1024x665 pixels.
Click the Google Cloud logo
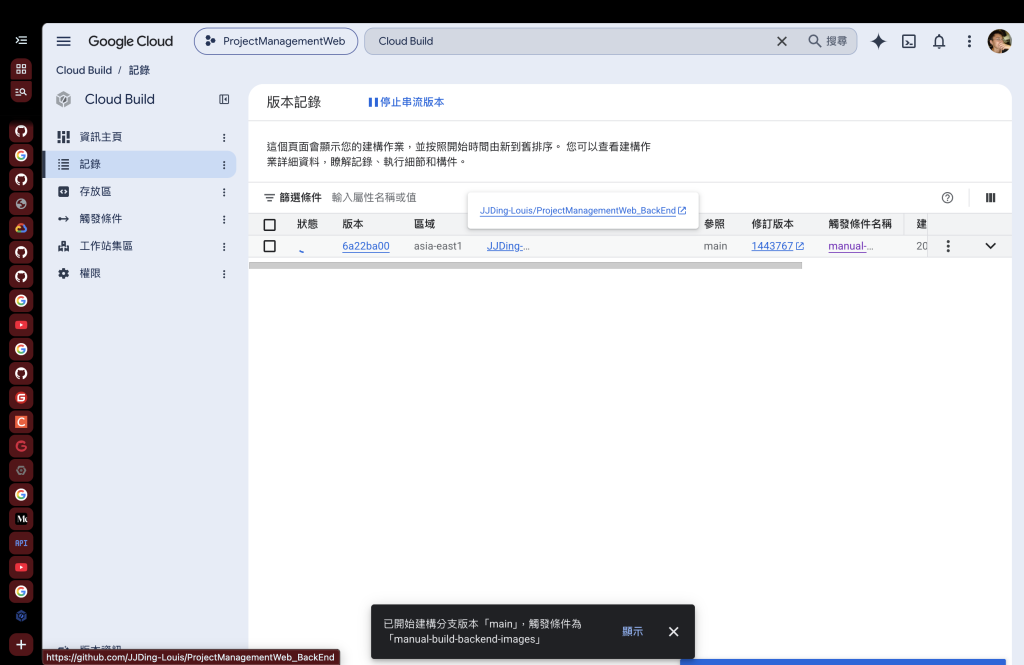pyautogui.click(x=131, y=41)
